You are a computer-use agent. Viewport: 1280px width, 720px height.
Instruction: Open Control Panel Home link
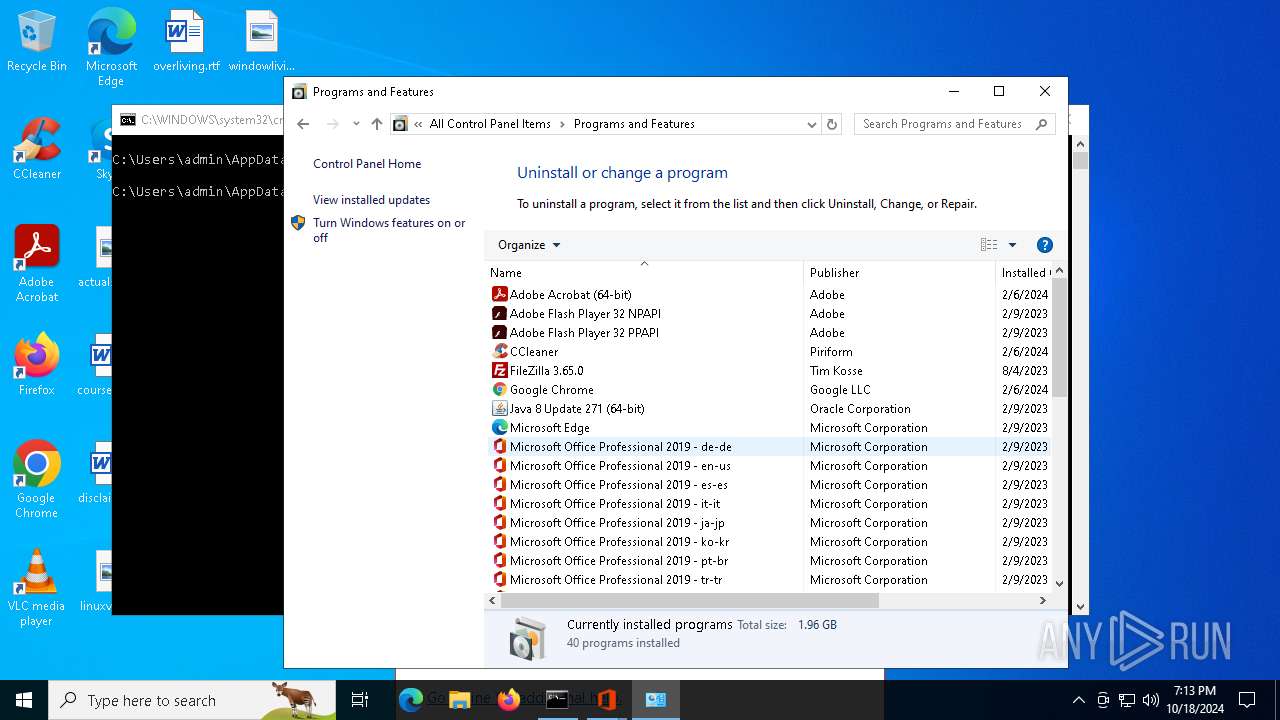367,164
